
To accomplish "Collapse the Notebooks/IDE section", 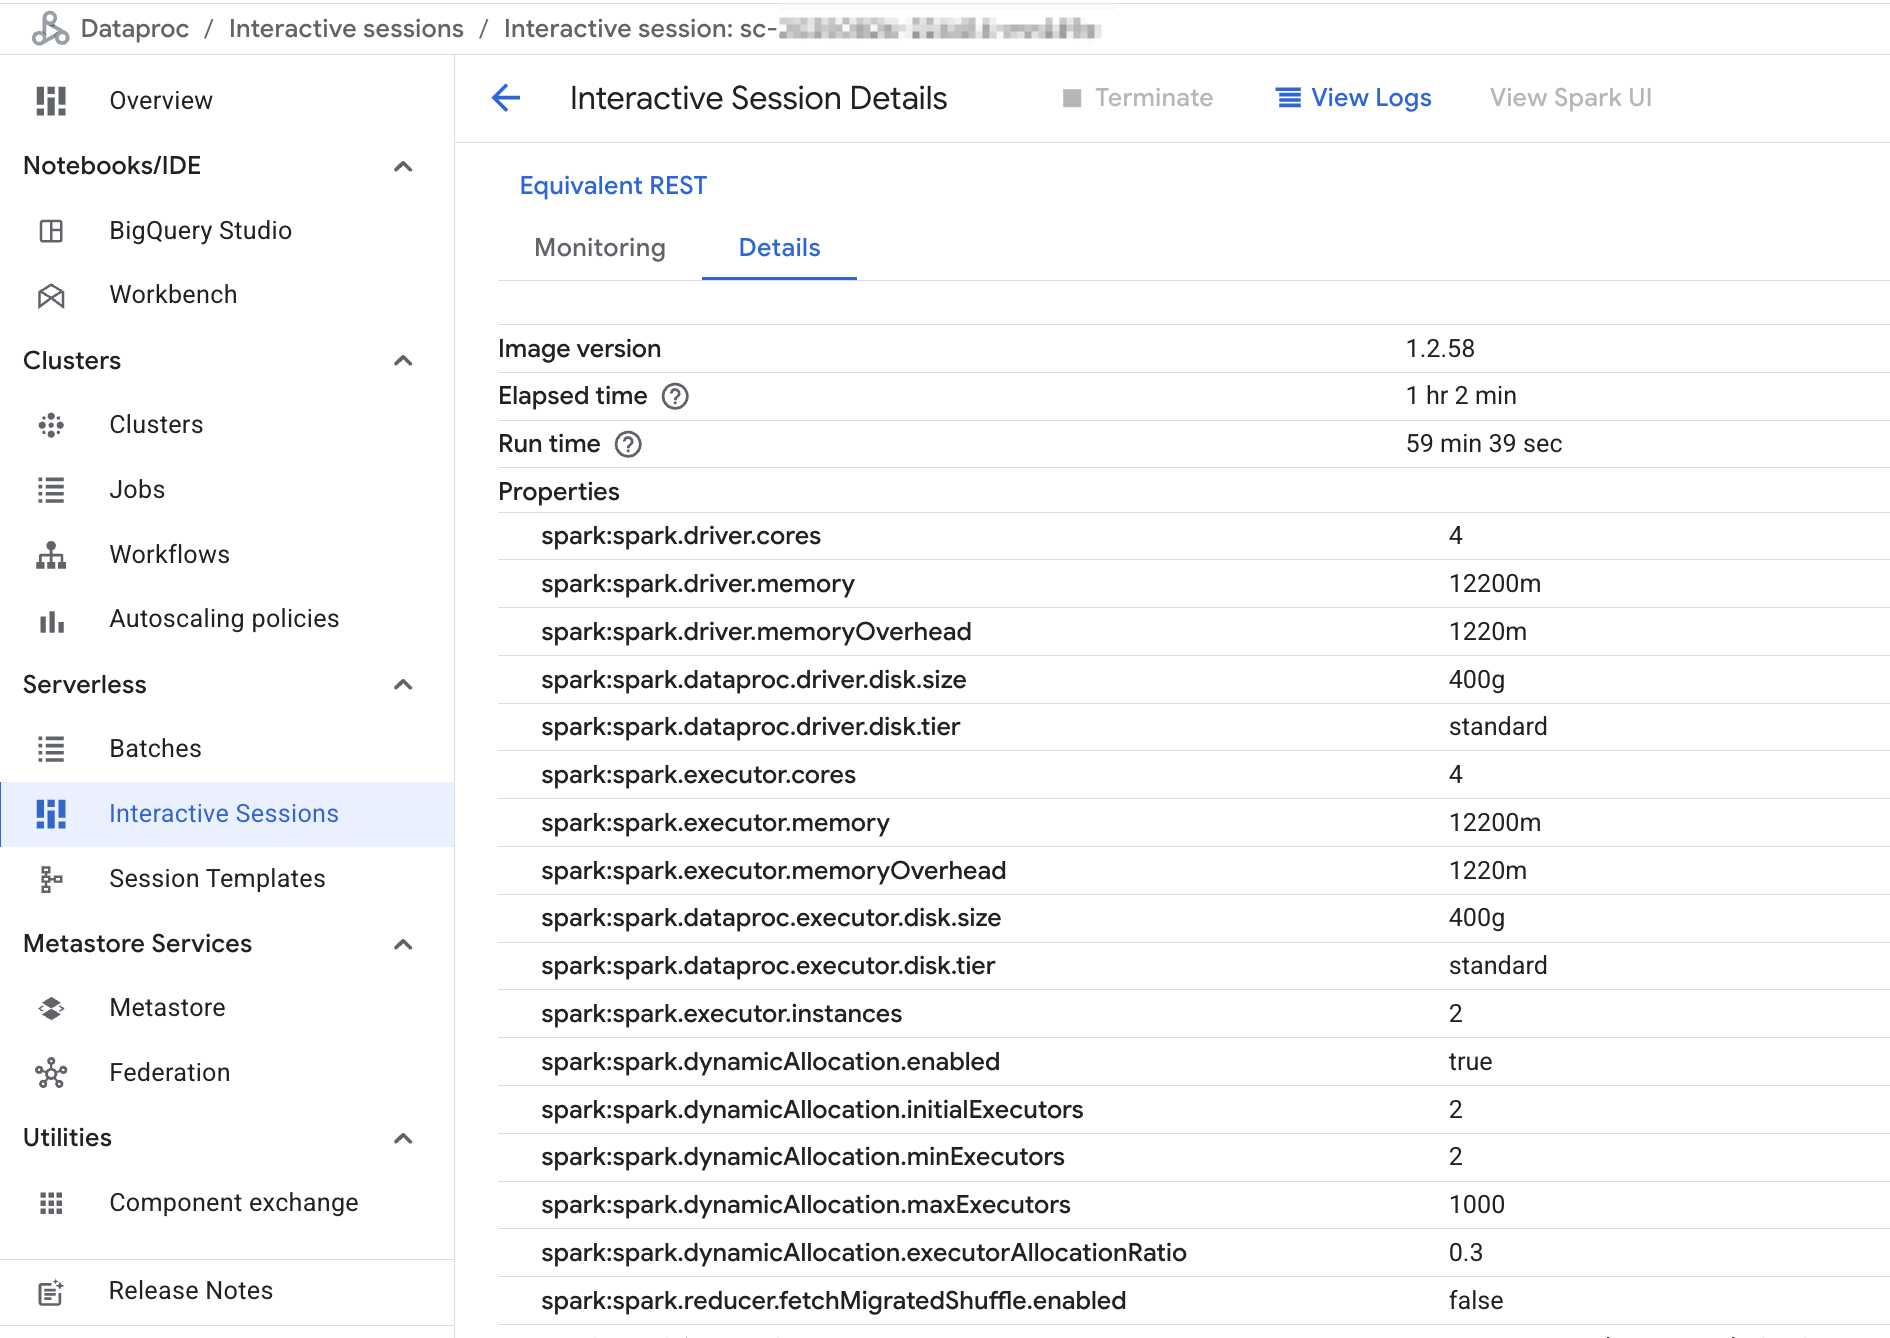I will click(403, 166).
